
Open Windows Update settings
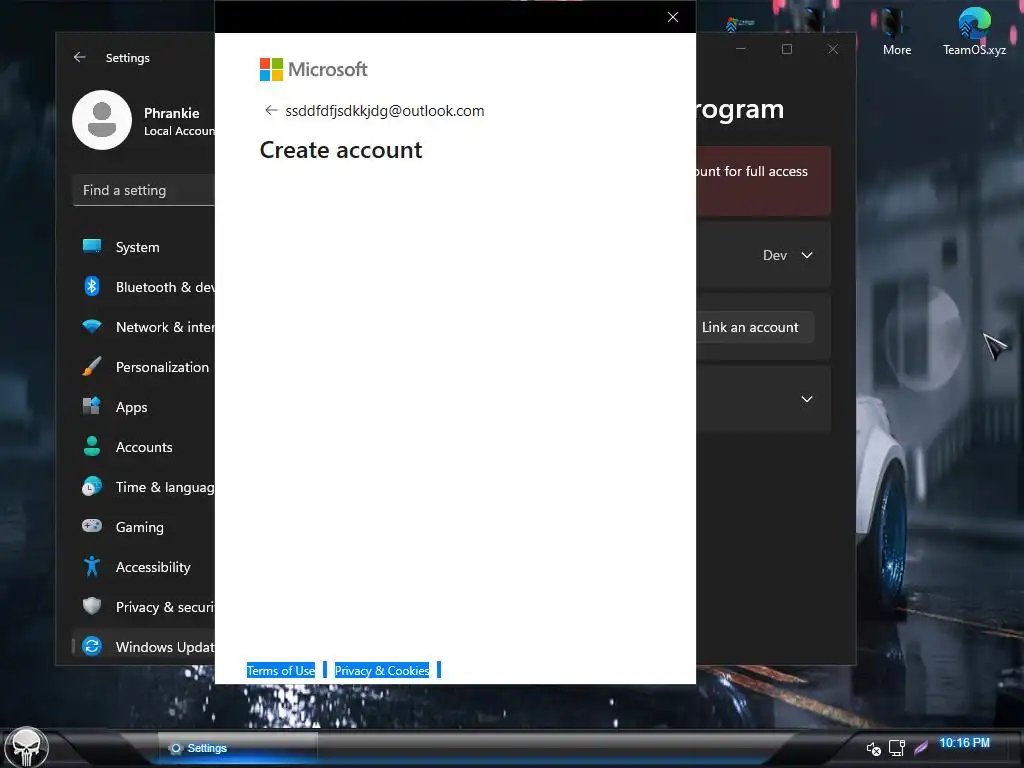[144, 647]
